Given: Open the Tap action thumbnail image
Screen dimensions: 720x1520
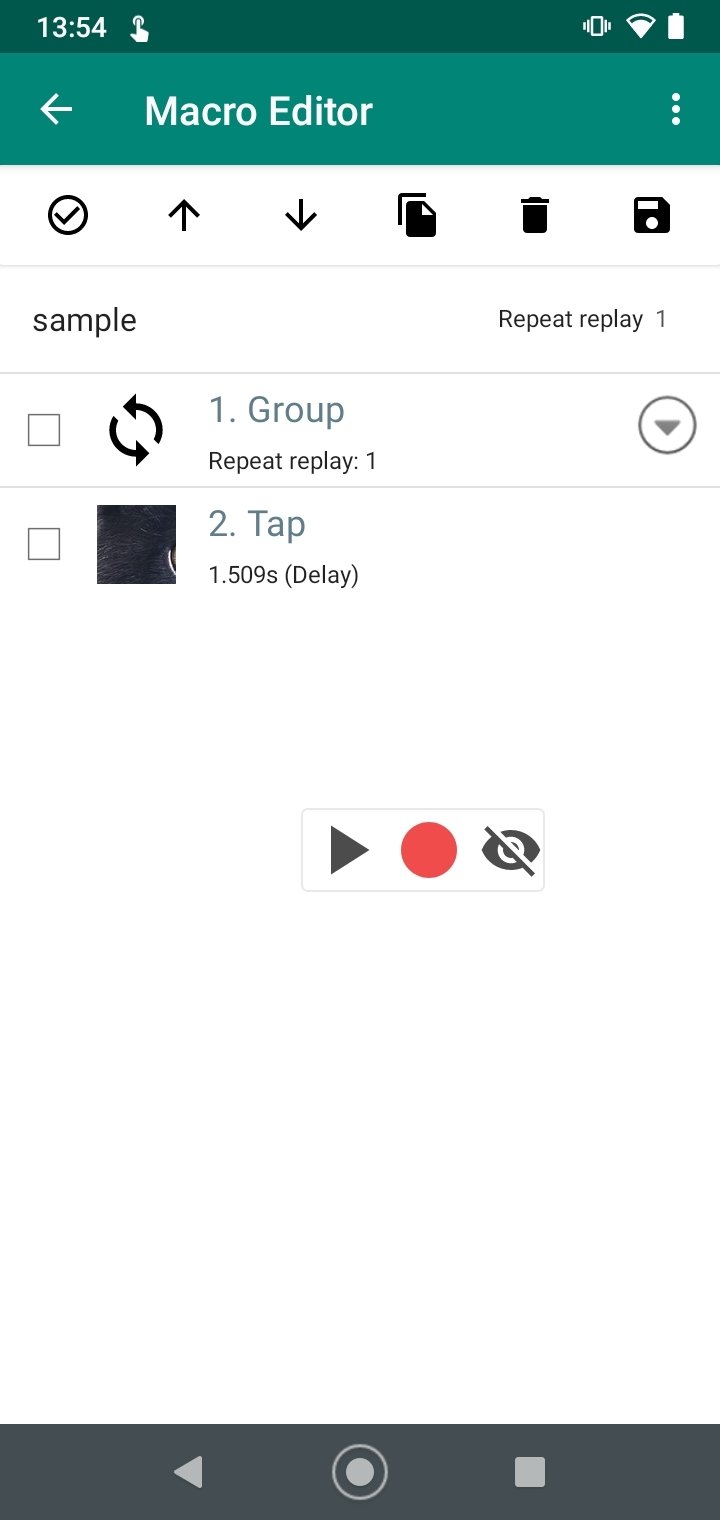Looking at the screenshot, I should 136,544.
